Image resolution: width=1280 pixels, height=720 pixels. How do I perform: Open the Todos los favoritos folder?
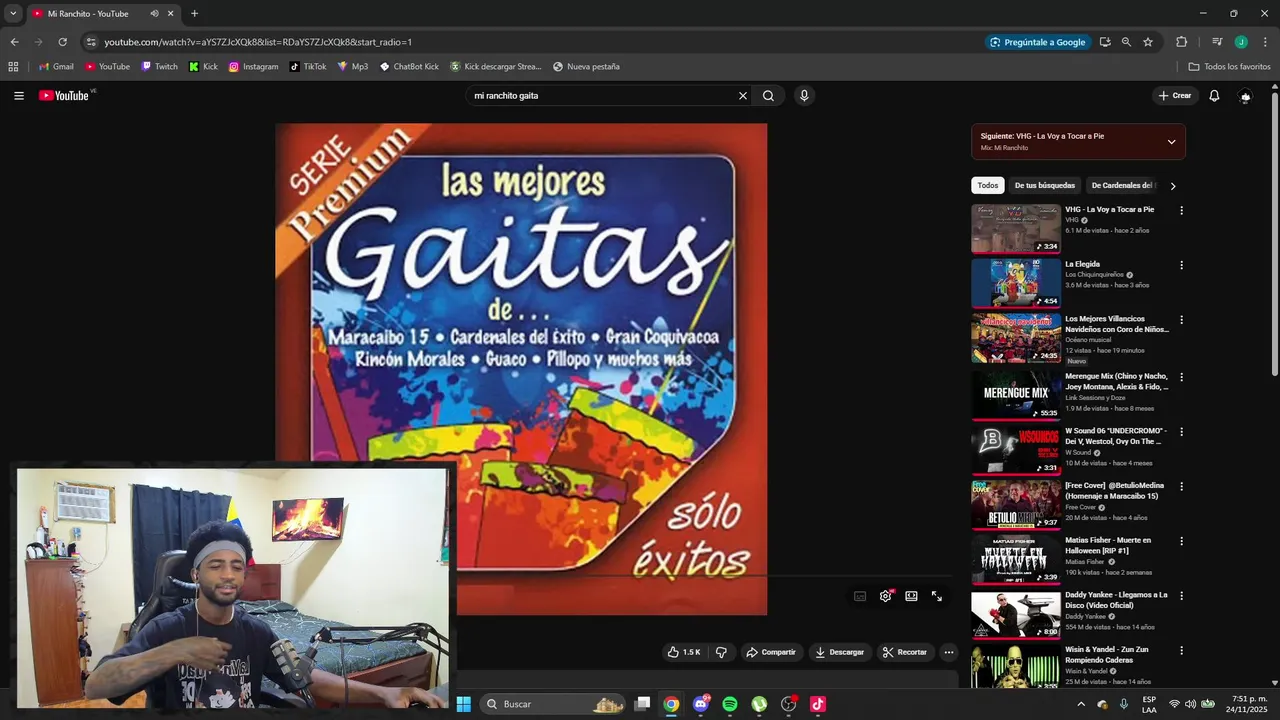click(x=1229, y=67)
